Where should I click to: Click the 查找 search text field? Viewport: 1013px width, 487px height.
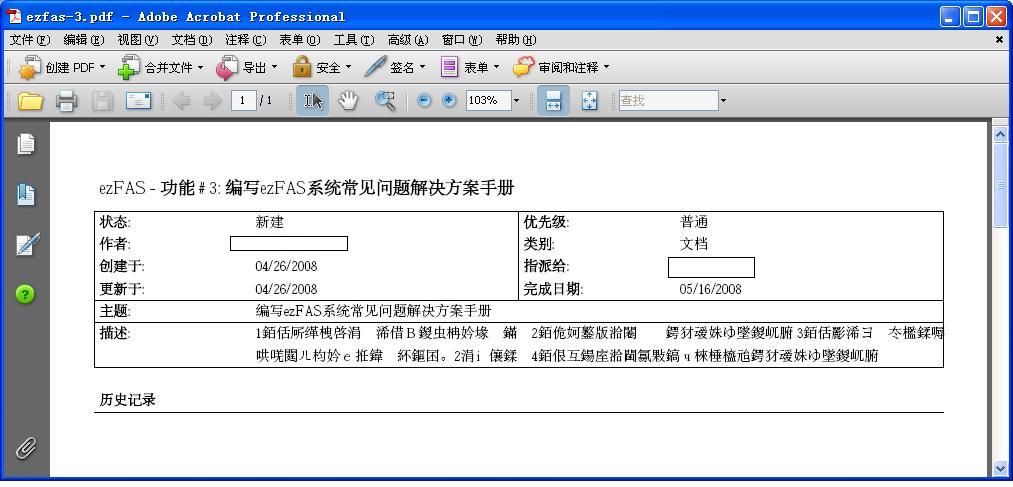click(x=669, y=101)
